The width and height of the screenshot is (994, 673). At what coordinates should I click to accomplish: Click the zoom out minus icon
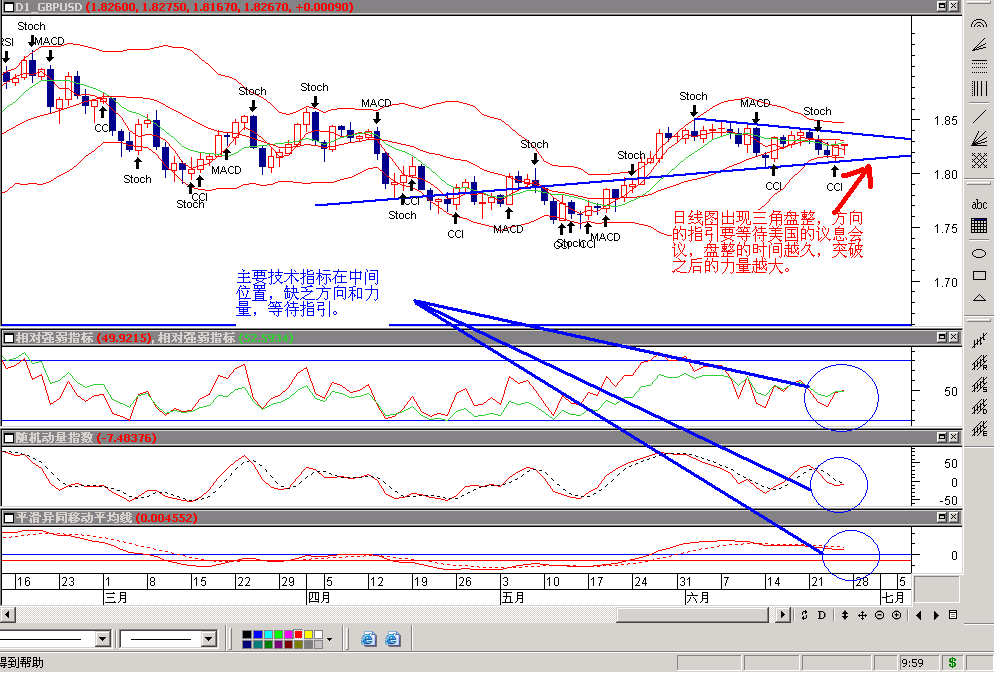878,615
